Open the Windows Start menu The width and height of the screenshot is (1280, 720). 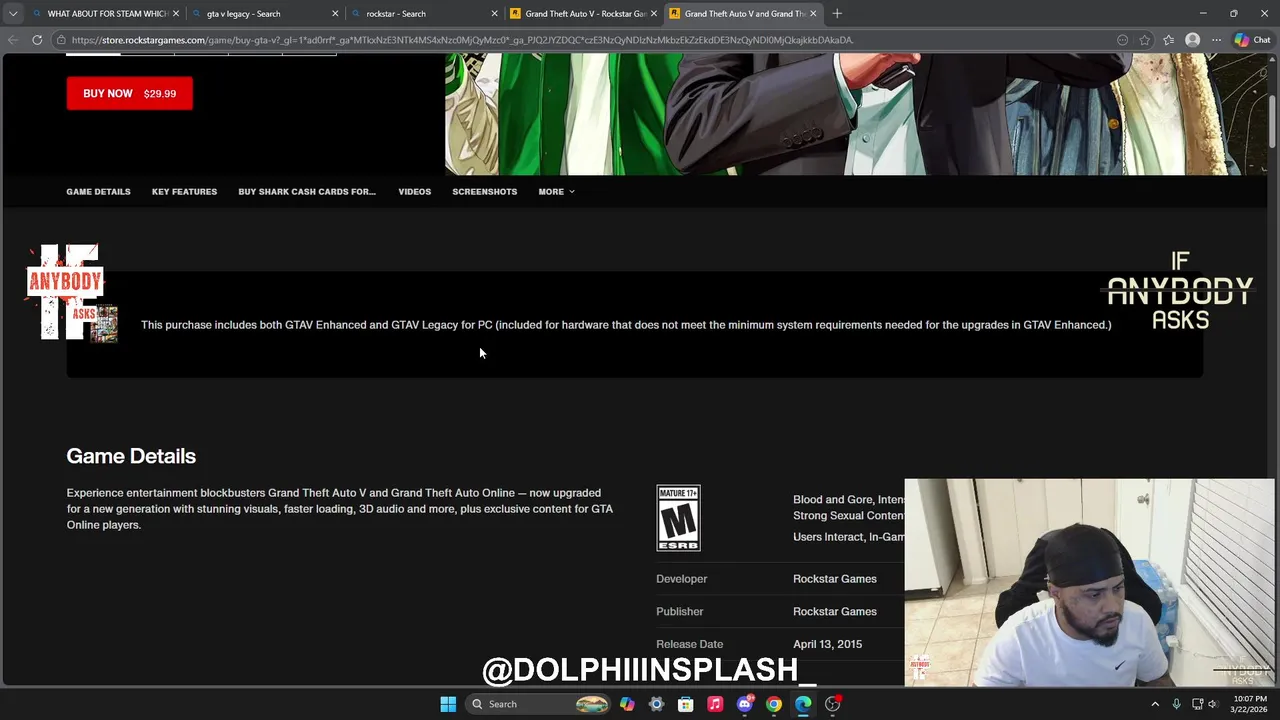point(448,704)
